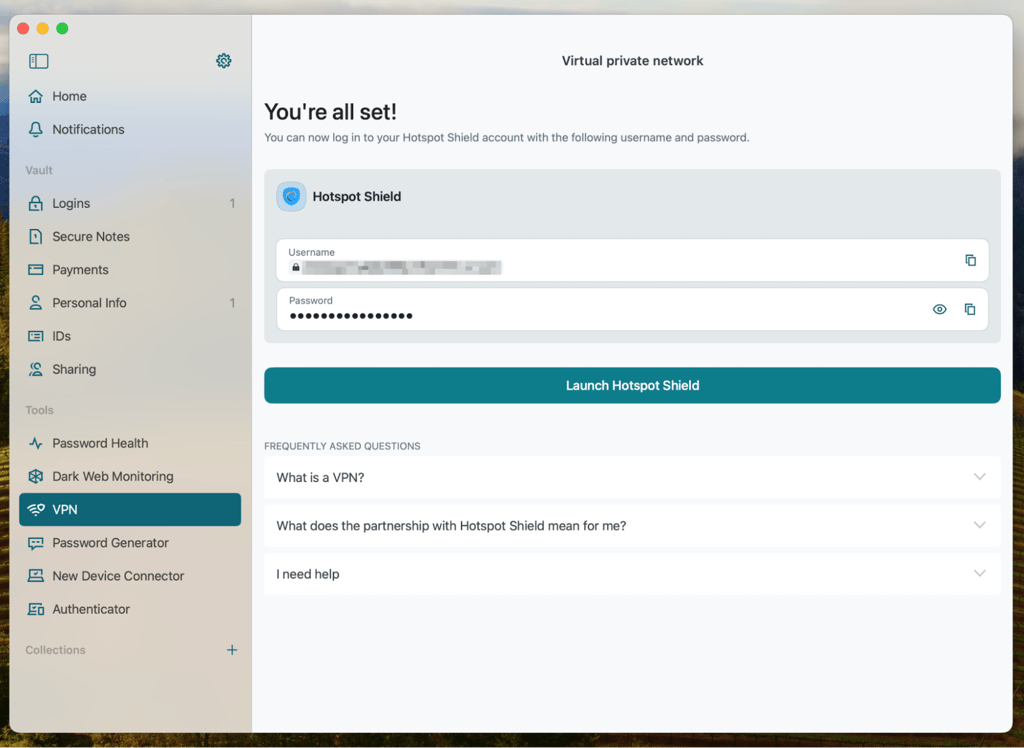
Task: Click the green maximize window button
Action: (62, 28)
